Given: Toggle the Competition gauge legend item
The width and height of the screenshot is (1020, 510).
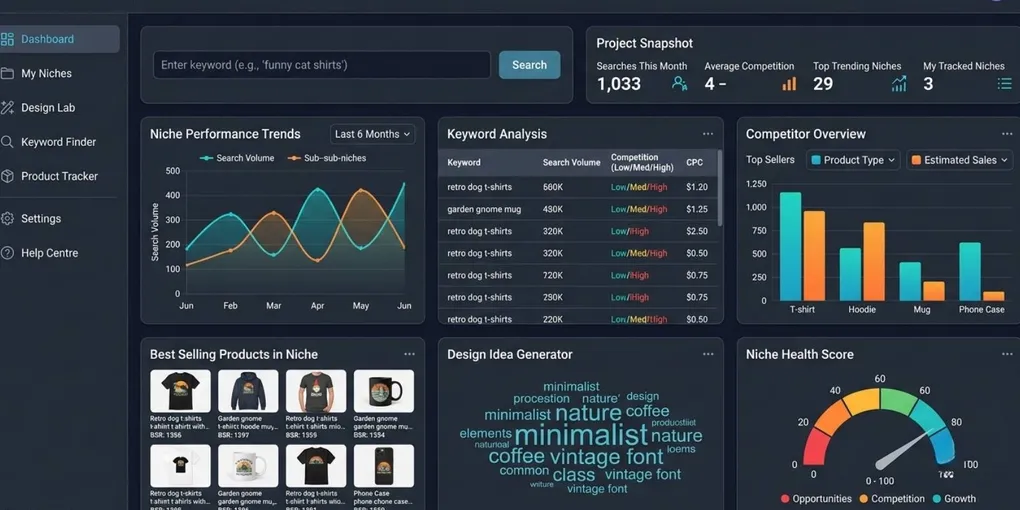Looking at the screenshot, I should coord(892,499).
